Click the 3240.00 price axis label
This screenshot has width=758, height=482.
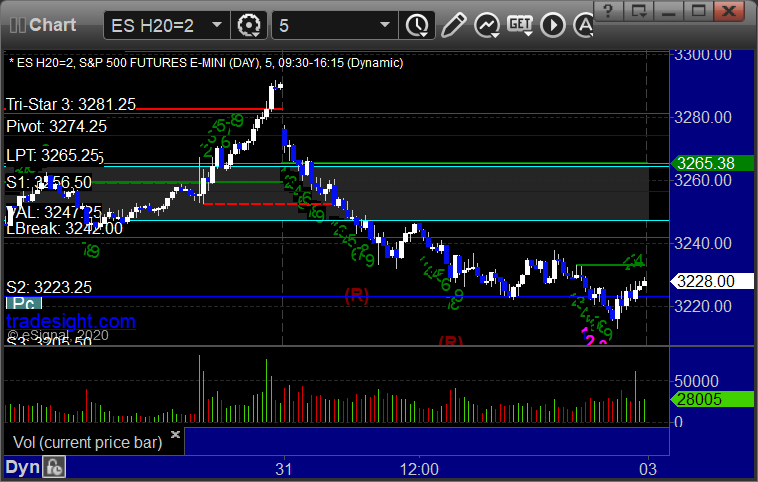pyautogui.click(x=703, y=243)
